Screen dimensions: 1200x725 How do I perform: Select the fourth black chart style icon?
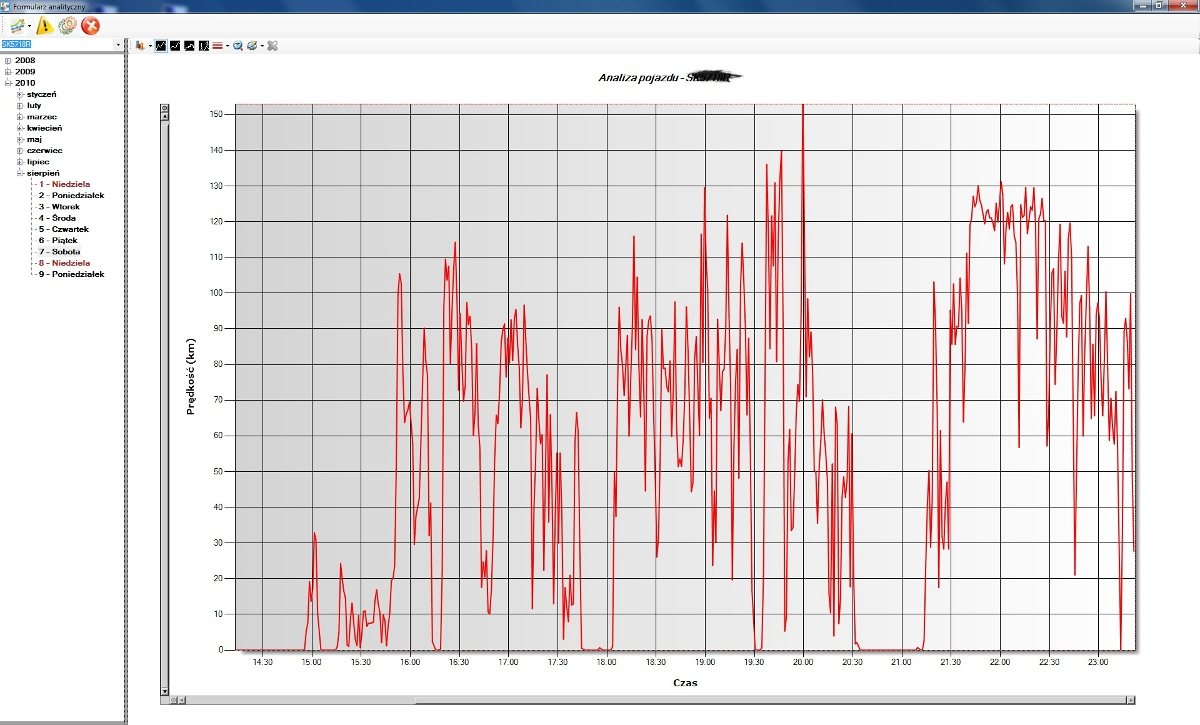tap(204, 45)
